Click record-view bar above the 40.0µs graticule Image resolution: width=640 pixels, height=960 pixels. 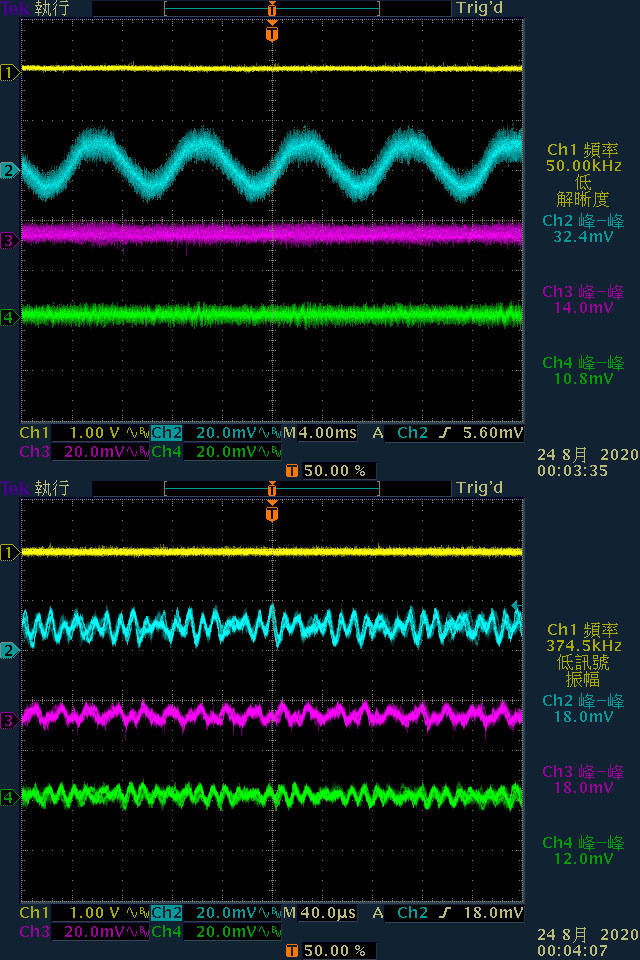[272, 489]
